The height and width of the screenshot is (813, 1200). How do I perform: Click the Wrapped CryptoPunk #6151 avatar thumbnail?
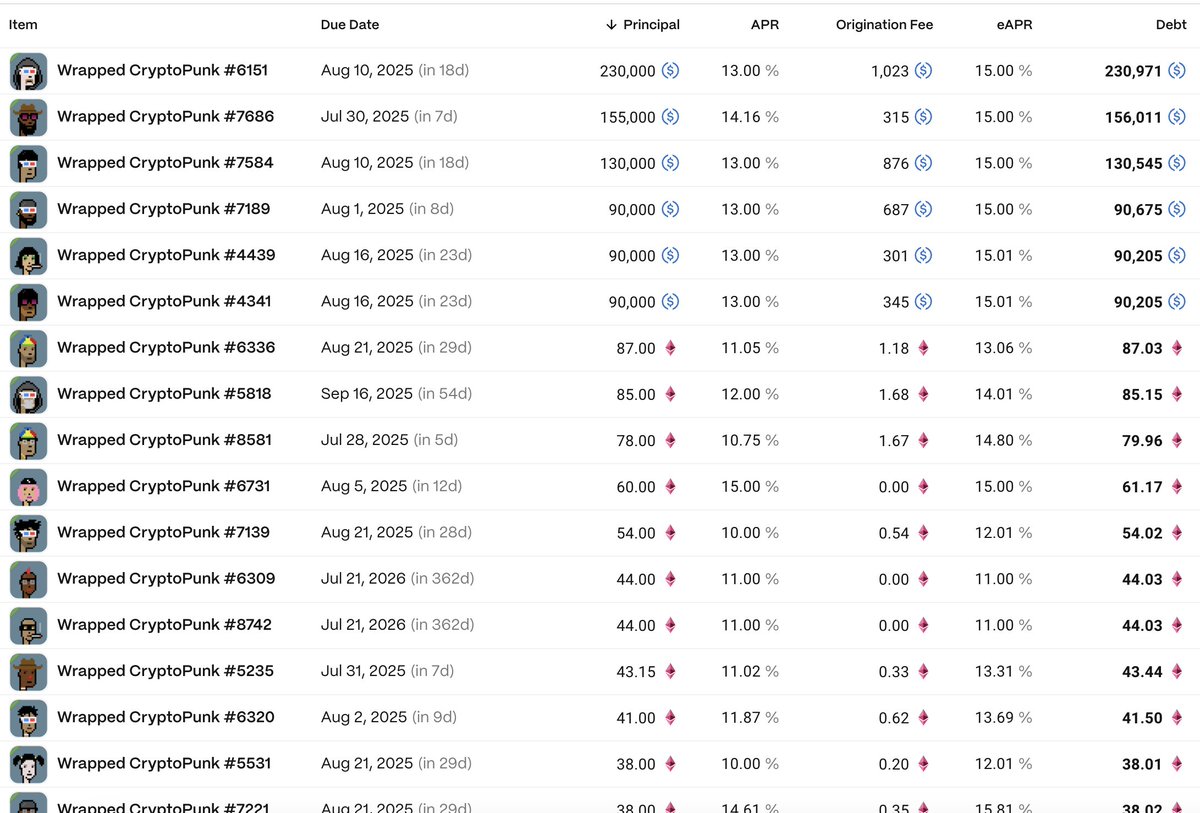[x=28, y=71]
